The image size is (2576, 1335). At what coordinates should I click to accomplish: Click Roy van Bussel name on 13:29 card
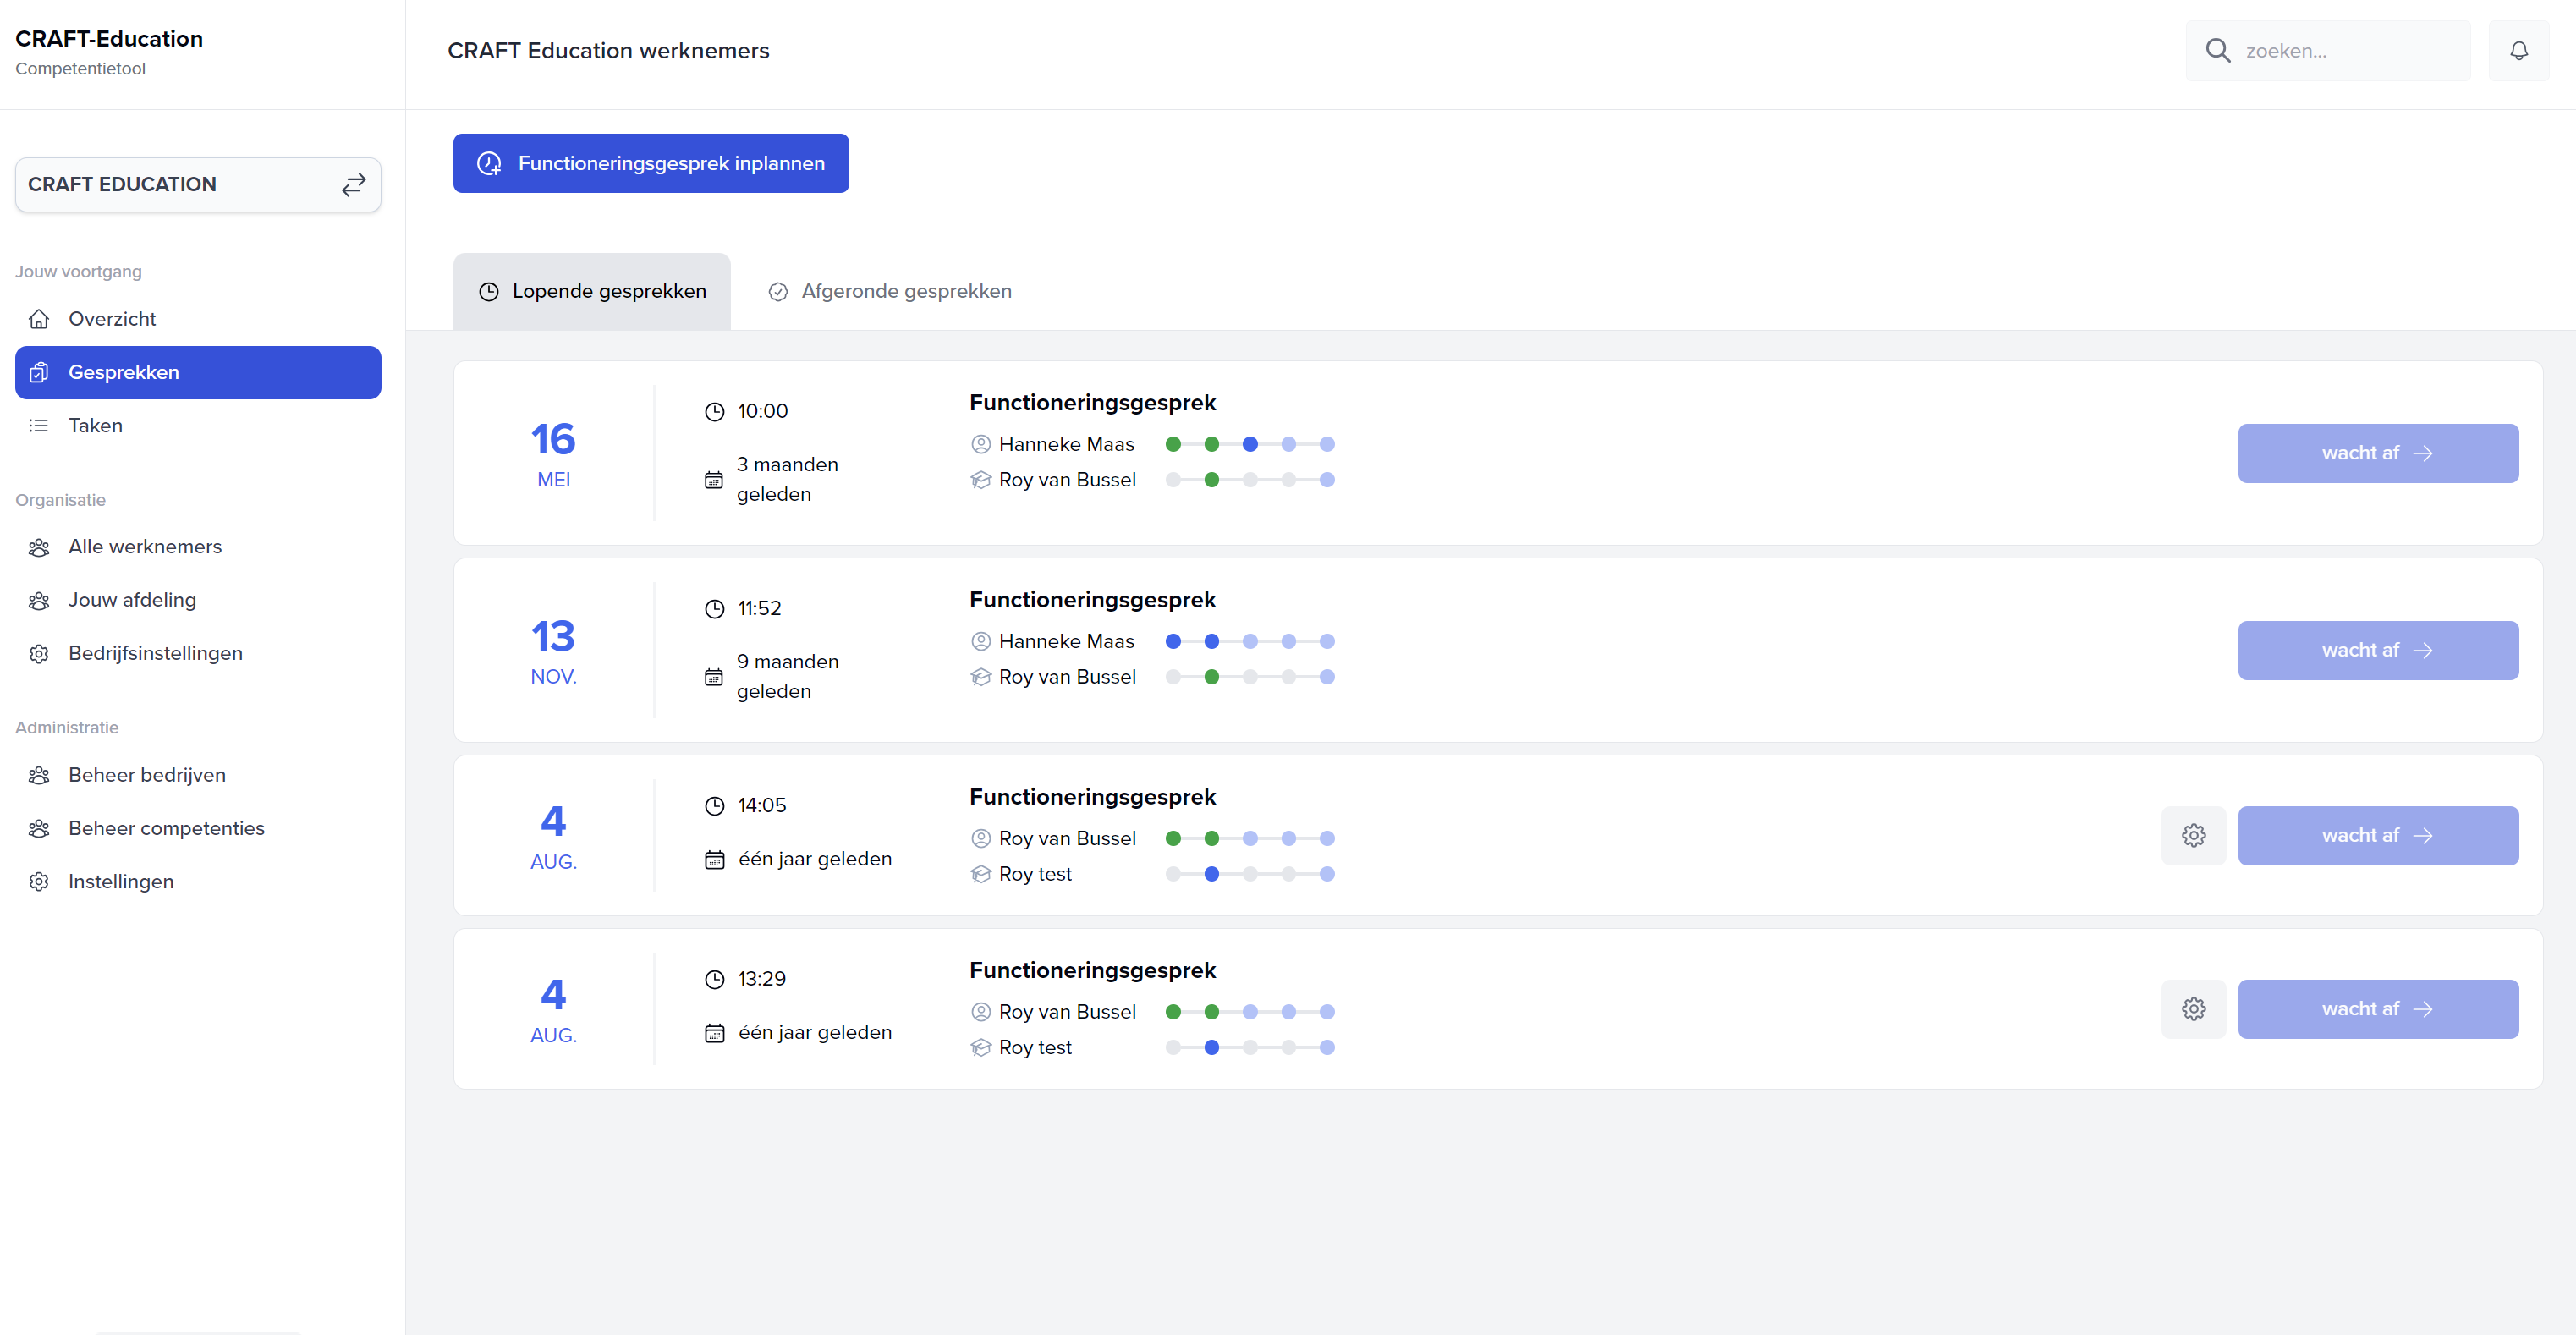1067,1012
